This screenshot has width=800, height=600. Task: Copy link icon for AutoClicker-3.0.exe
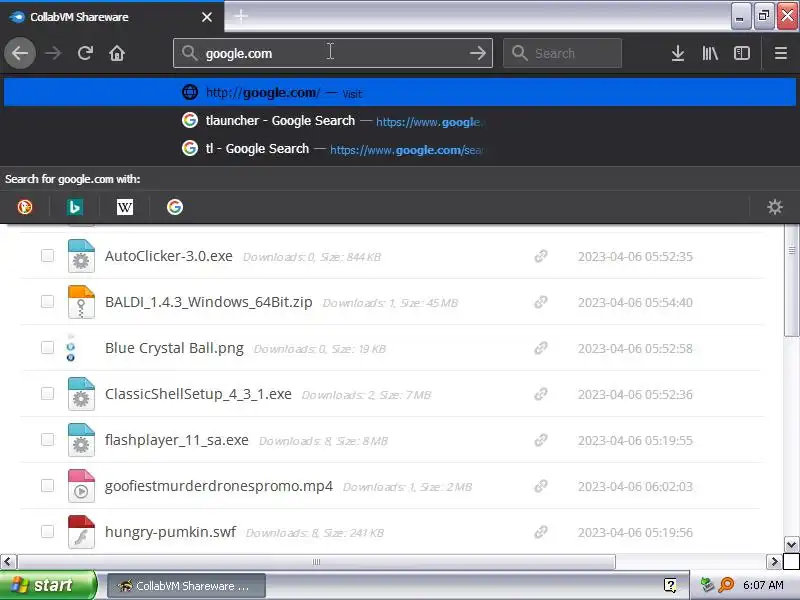[x=541, y=256]
